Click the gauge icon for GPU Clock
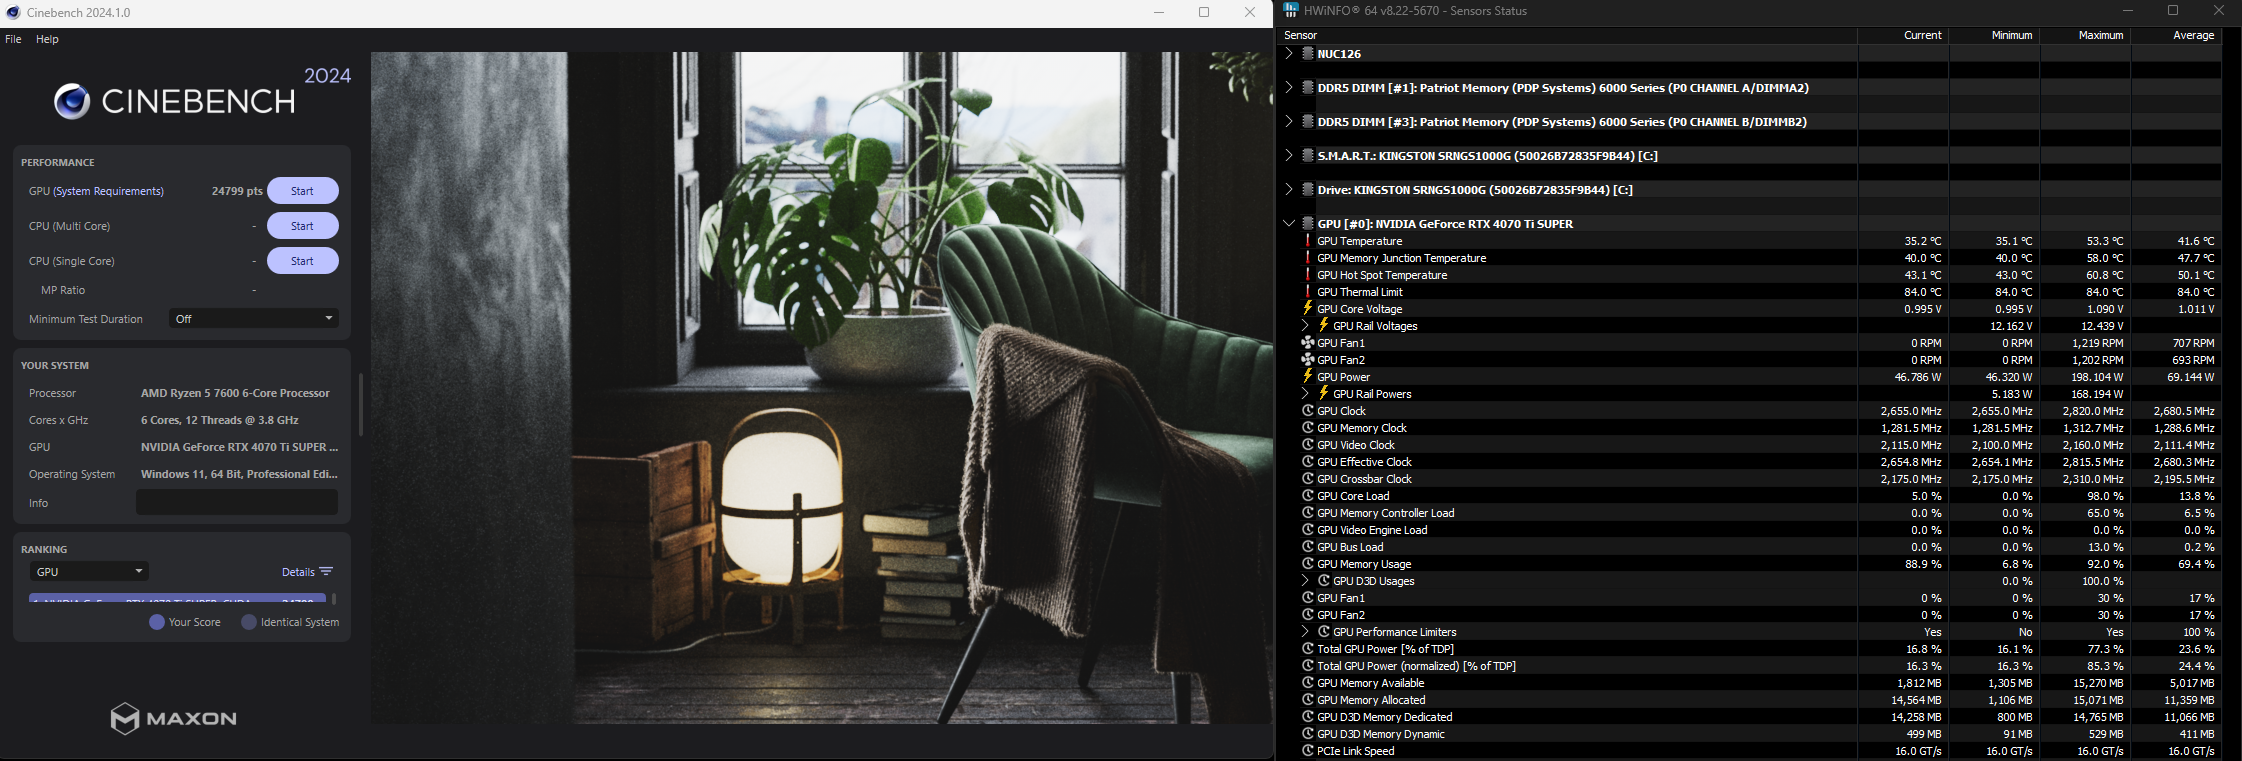The height and width of the screenshot is (761, 2242). point(1307,411)
